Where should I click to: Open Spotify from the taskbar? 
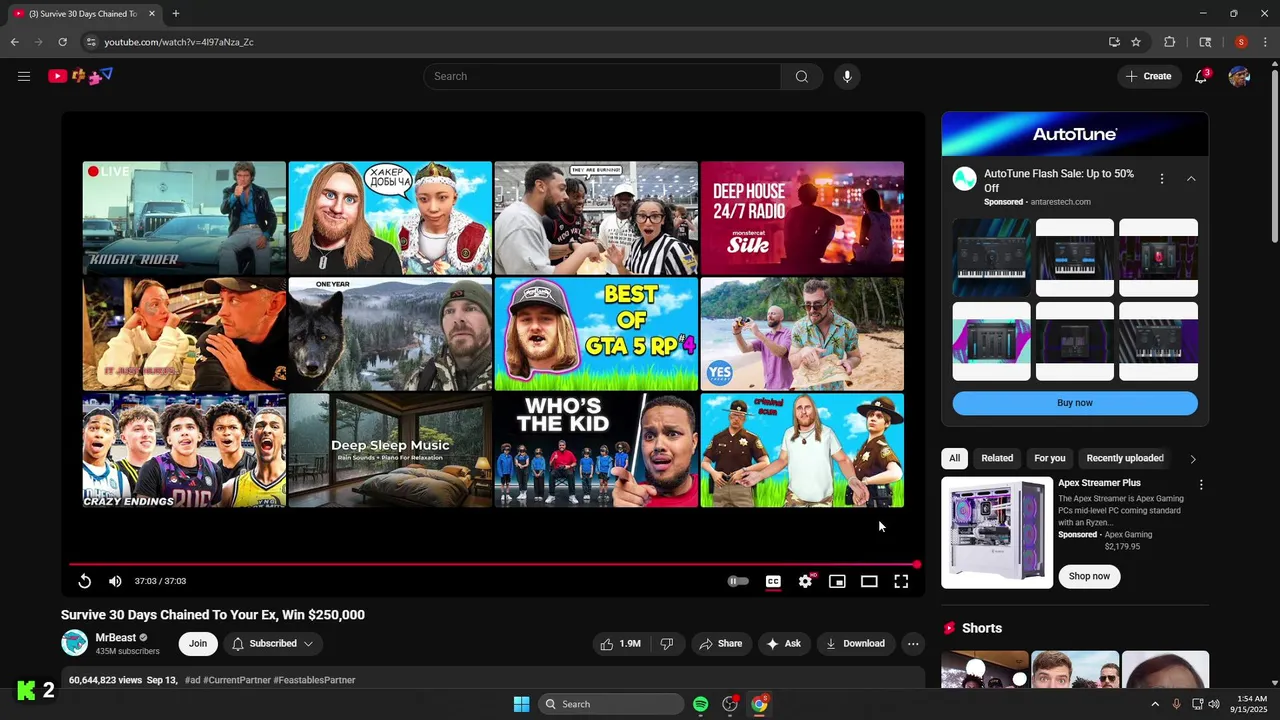point(700,704)
